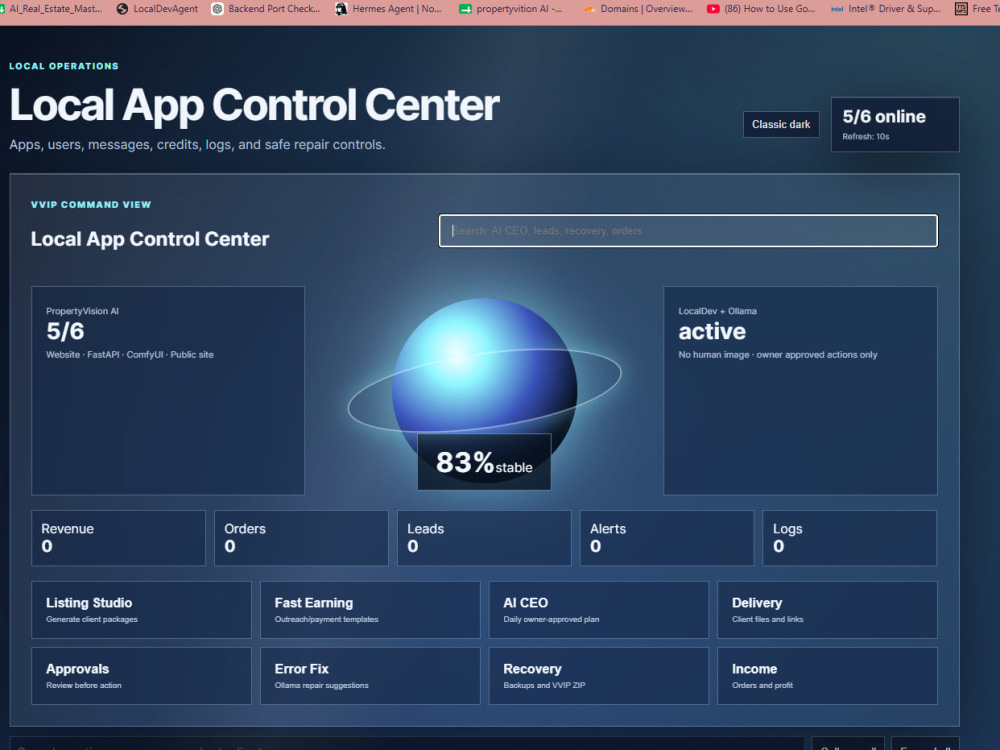This screenshot has height=750, width=1000.
Task: Click the Apps, users, messages description line
Action: point(197,145)
